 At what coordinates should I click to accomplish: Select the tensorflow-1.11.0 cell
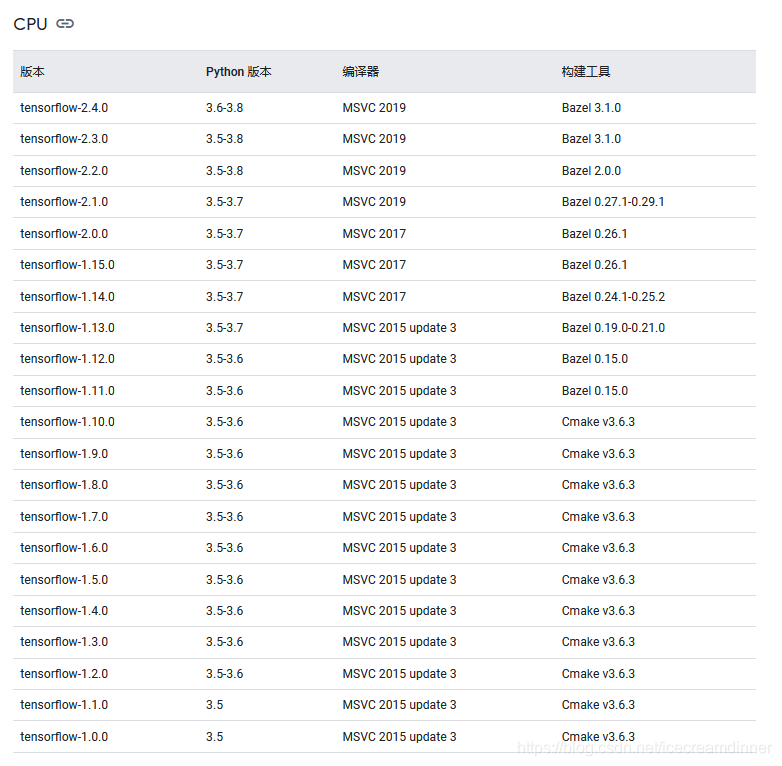[67, 390]
